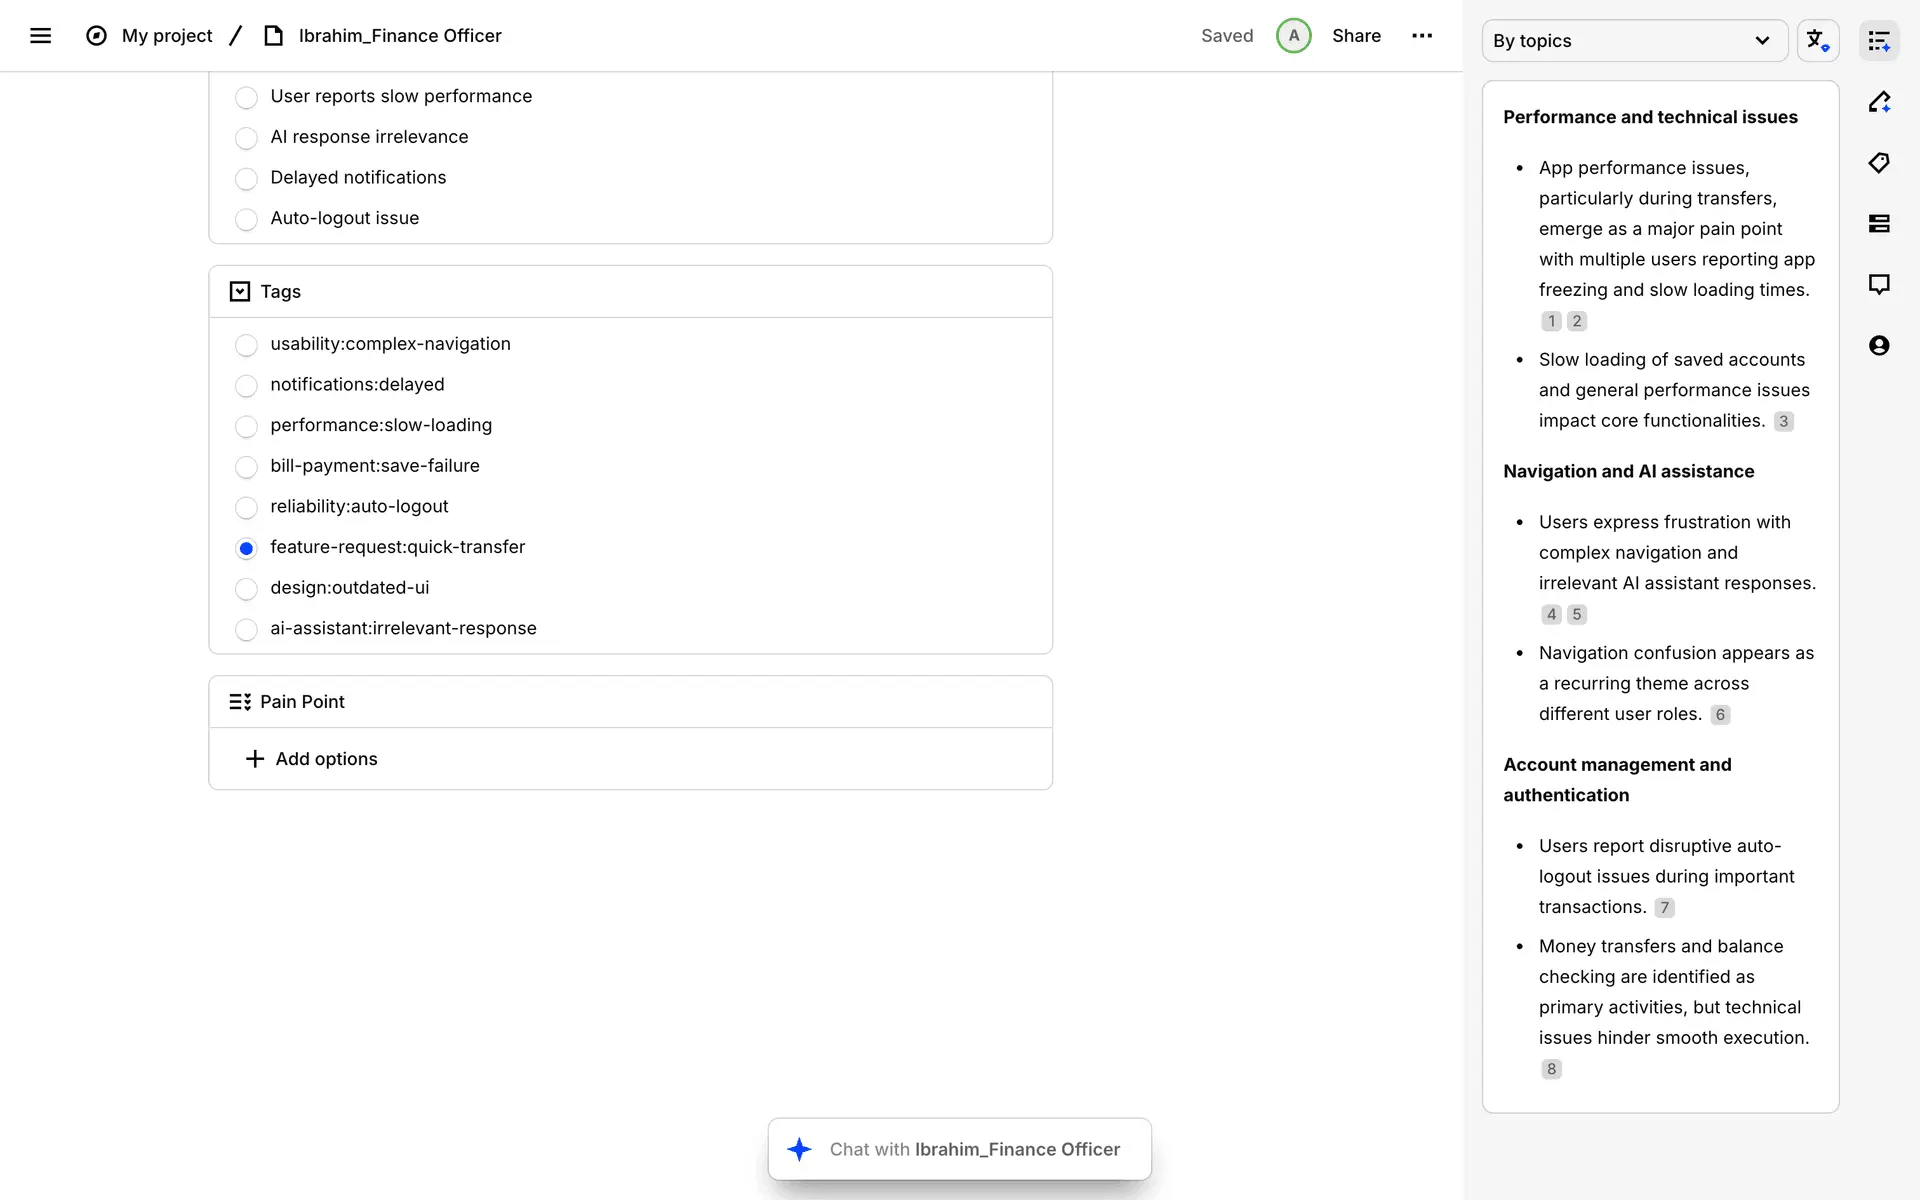This screenshot has width=1920, height=1200.
Task: Collapse the Tags section header
Action: [x=240, y=292]
